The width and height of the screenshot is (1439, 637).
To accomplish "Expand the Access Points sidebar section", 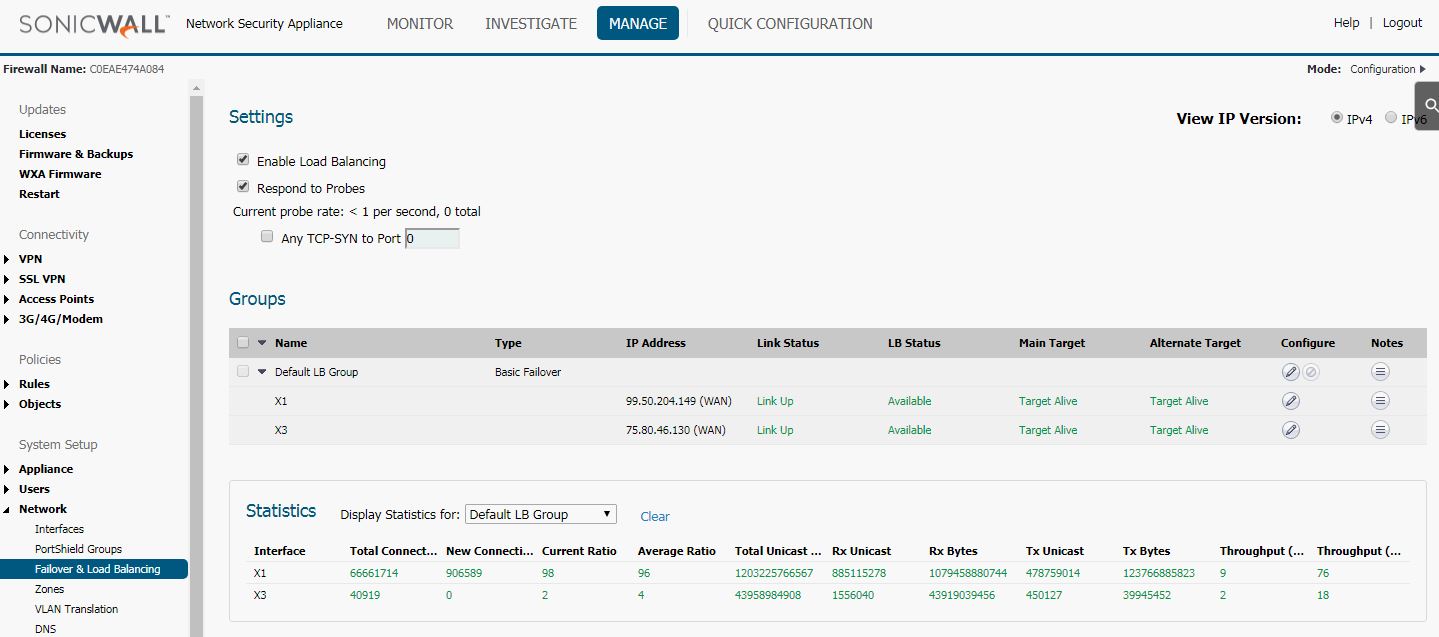I will tap(7, 299).
